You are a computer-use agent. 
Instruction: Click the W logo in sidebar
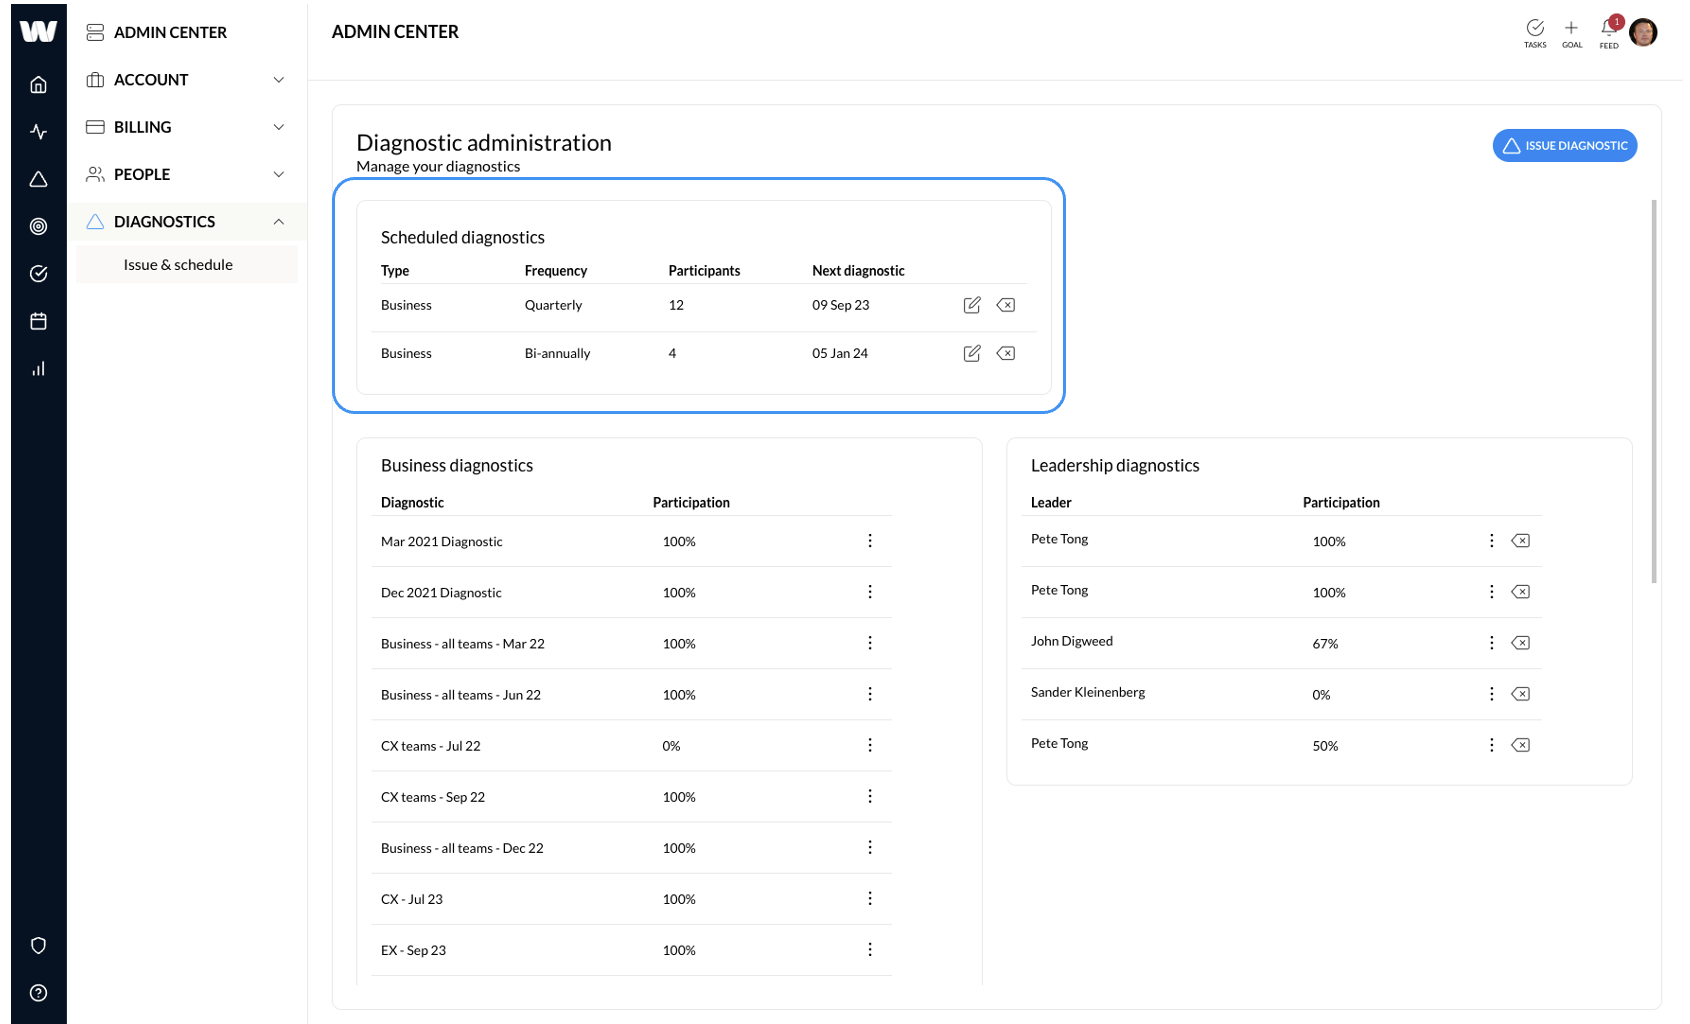(38, 31)
